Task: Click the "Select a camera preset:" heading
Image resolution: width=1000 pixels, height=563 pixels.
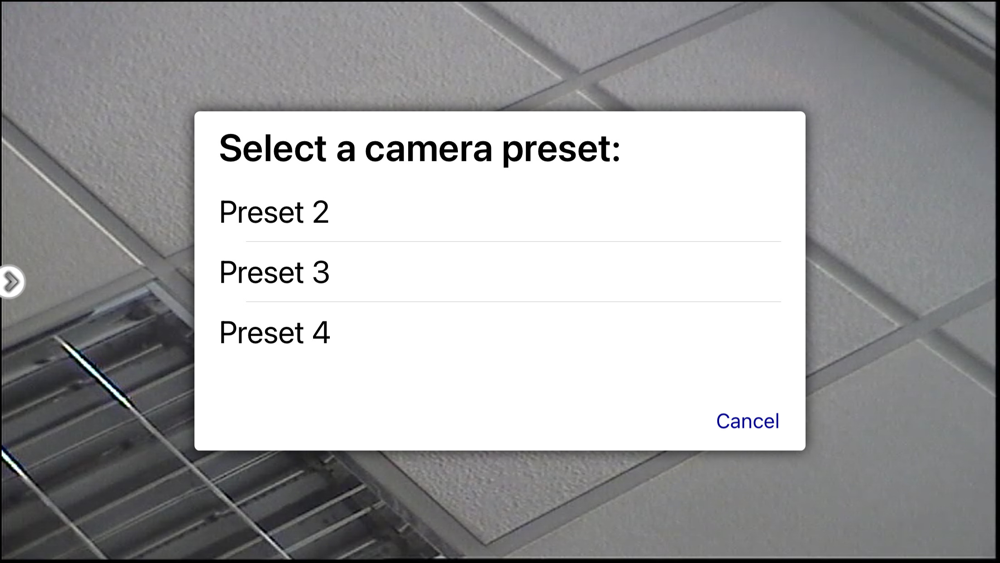Action: click(x=420, y=150)
